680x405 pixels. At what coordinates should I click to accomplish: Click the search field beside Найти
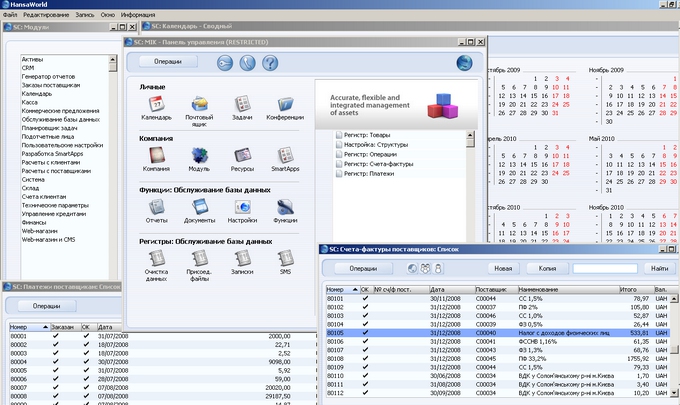[x=604, y=268]
